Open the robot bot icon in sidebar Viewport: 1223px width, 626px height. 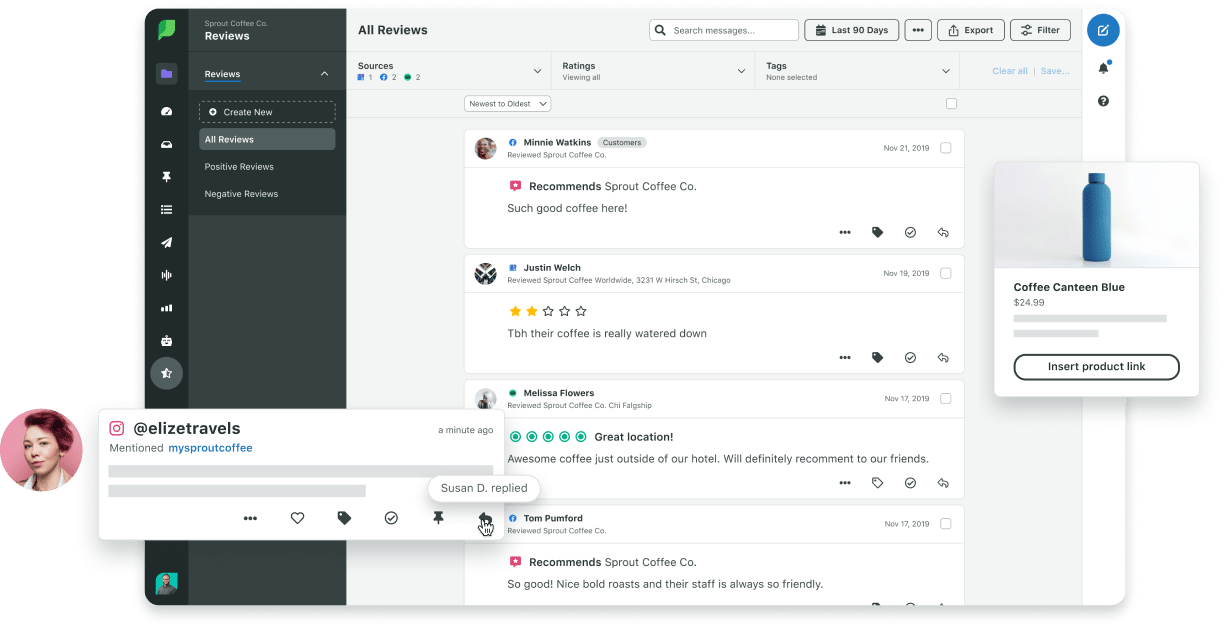click(166, 341)
